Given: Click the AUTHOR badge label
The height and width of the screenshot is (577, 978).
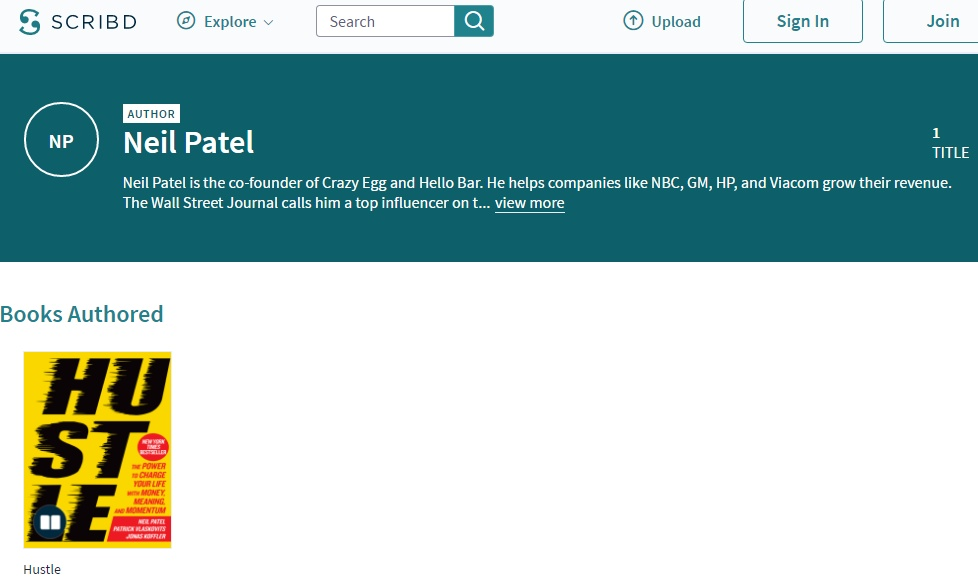Looking at the screenshot, I should tap(152, 114).
